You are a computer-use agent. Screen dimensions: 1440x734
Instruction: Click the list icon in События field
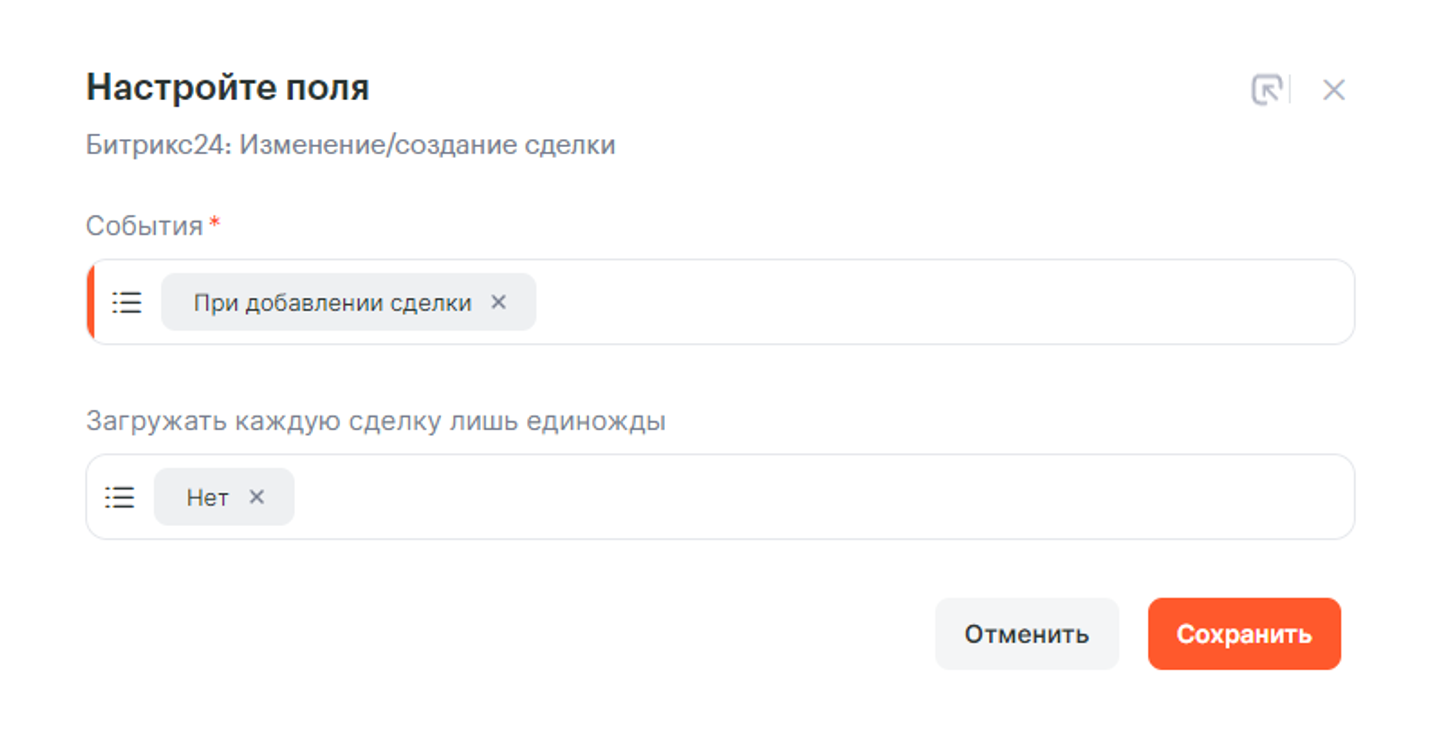[127, 302]
